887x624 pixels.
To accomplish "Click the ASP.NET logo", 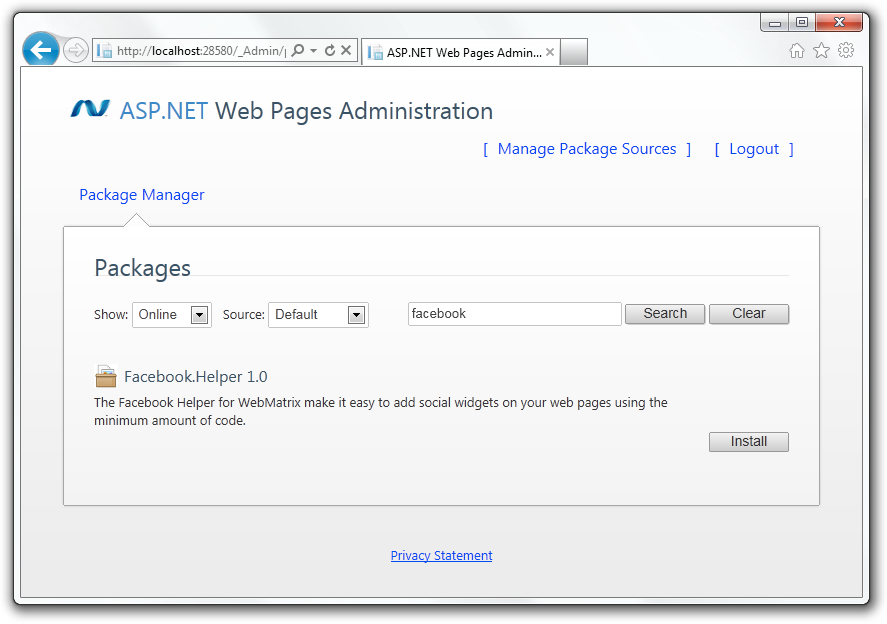I will tap(89, 110).
